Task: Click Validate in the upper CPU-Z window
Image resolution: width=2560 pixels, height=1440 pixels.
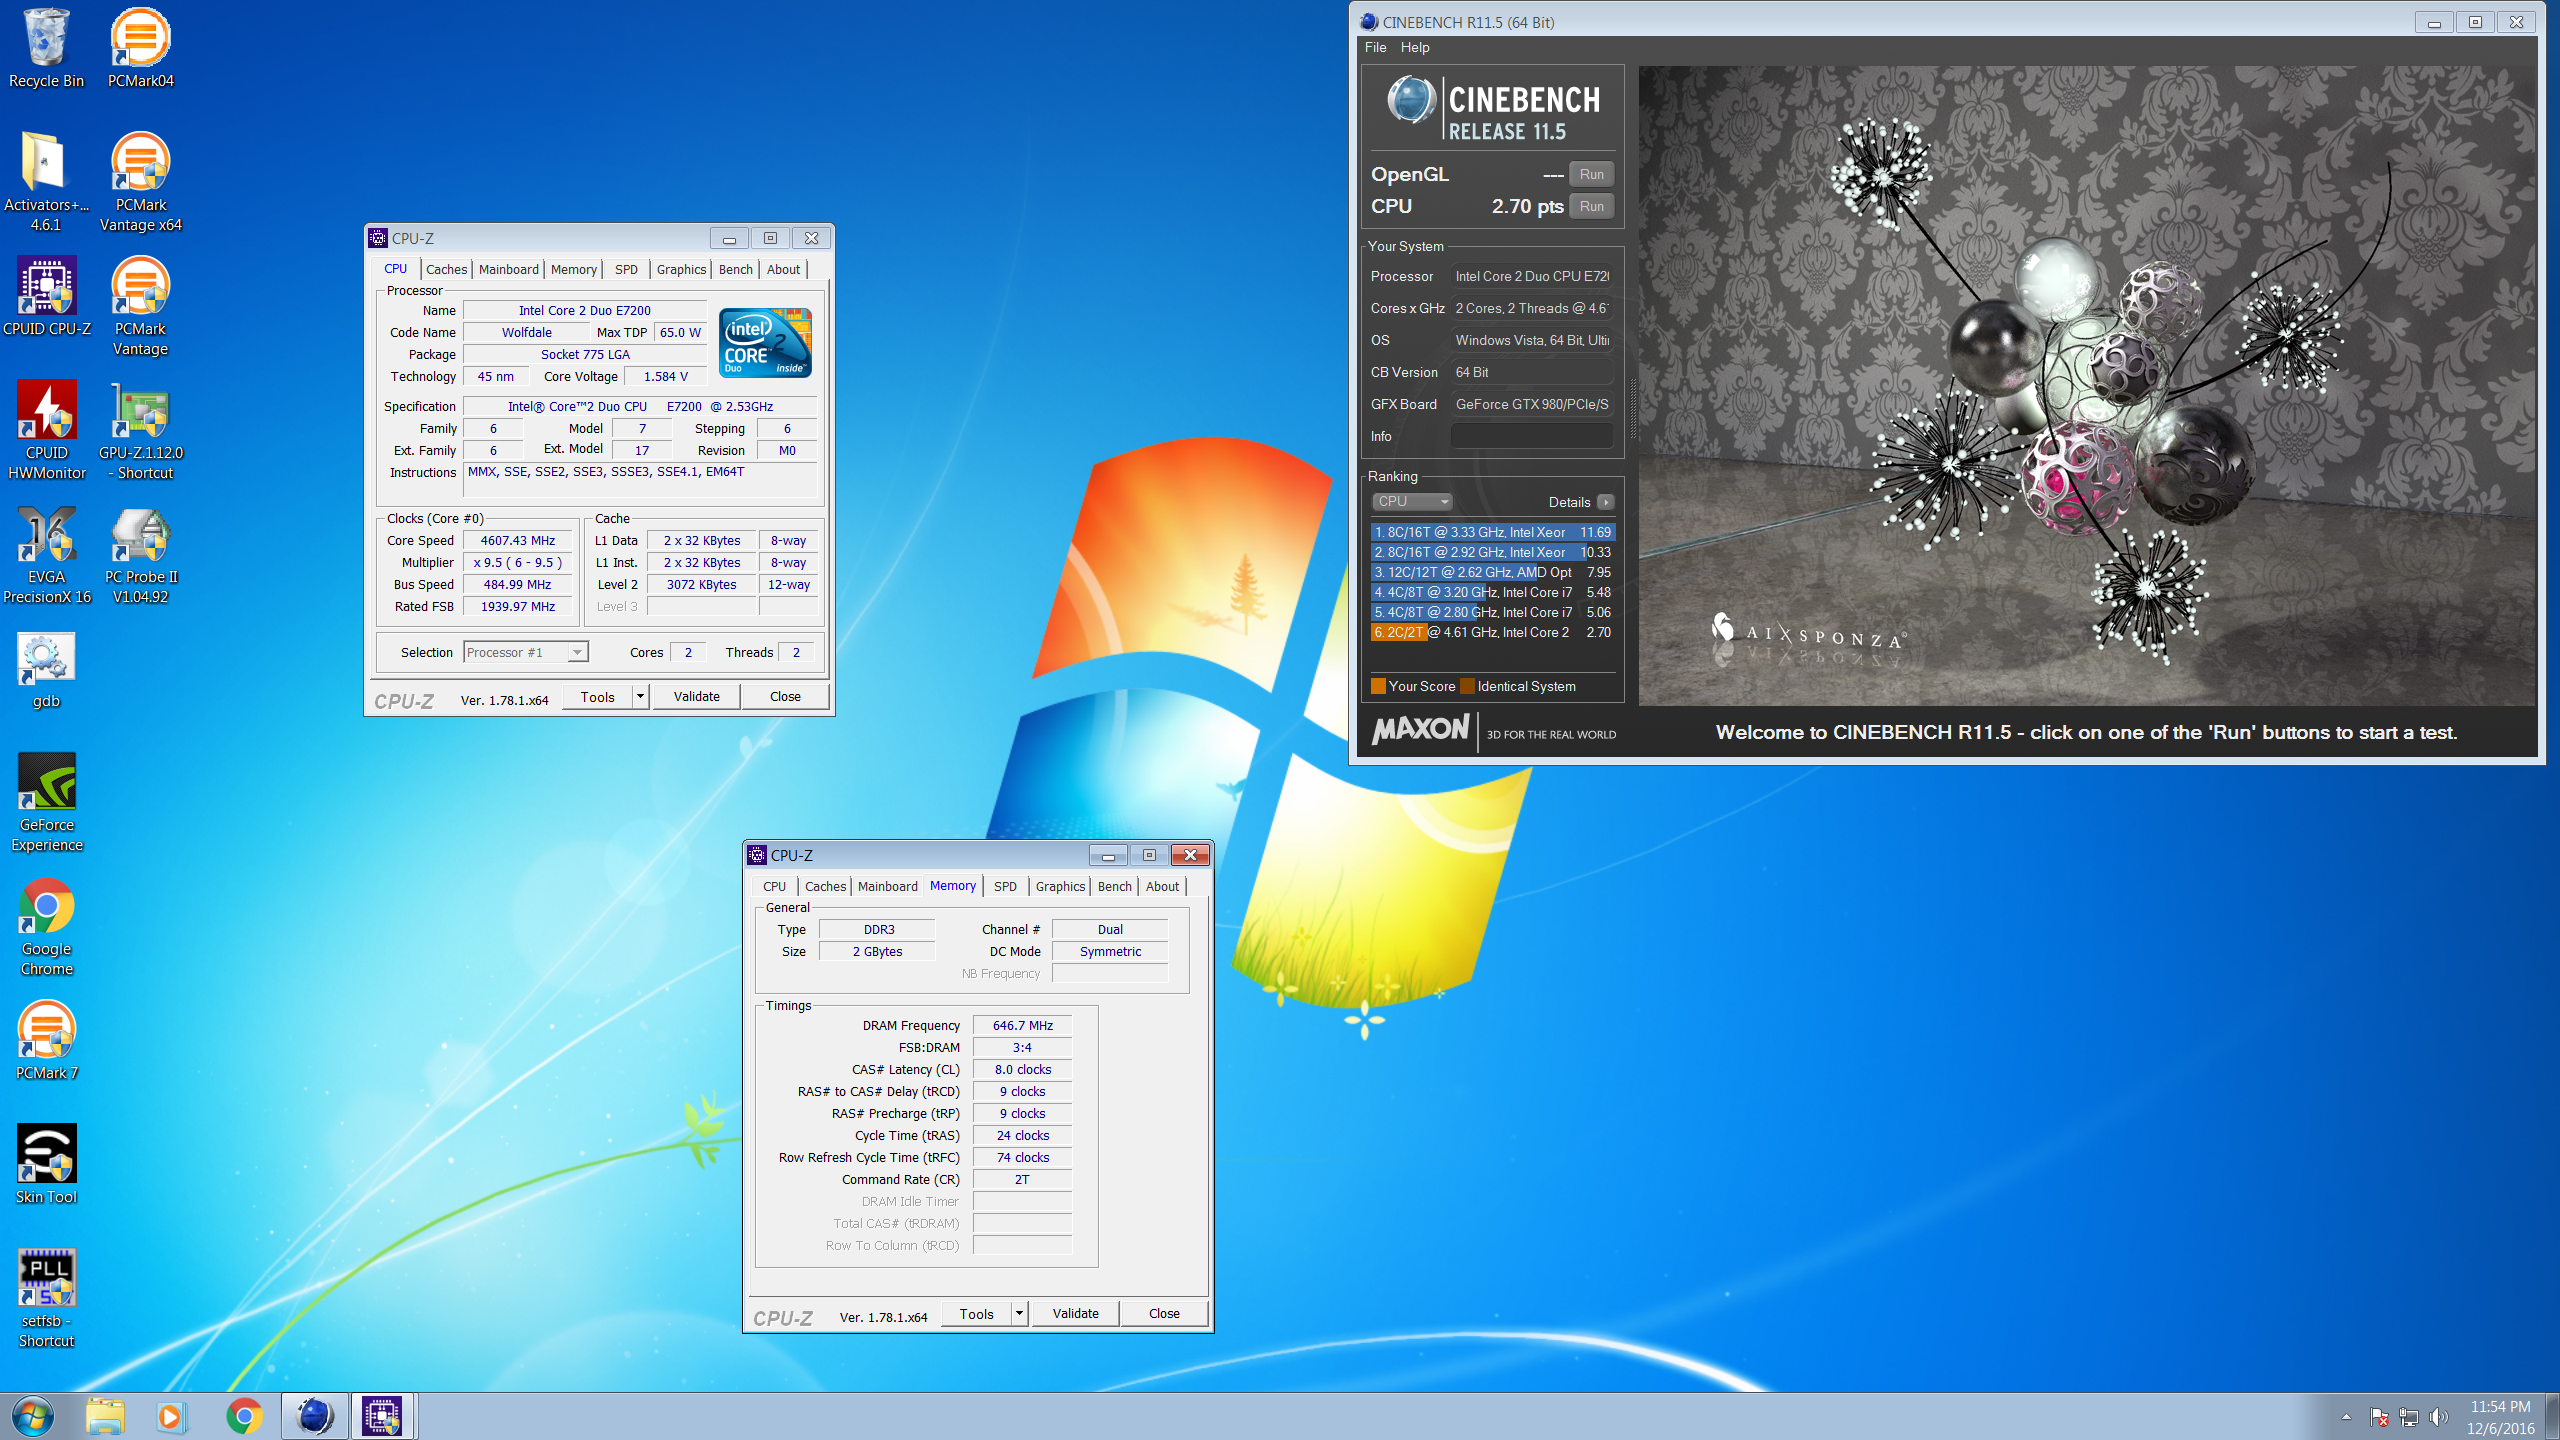Action: [x=697, y=696]
